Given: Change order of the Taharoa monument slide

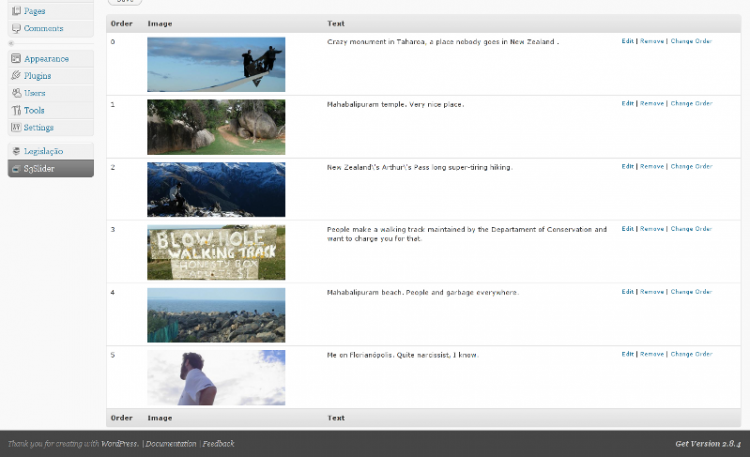Looking at the screenshot, I should tap(691, 41).
